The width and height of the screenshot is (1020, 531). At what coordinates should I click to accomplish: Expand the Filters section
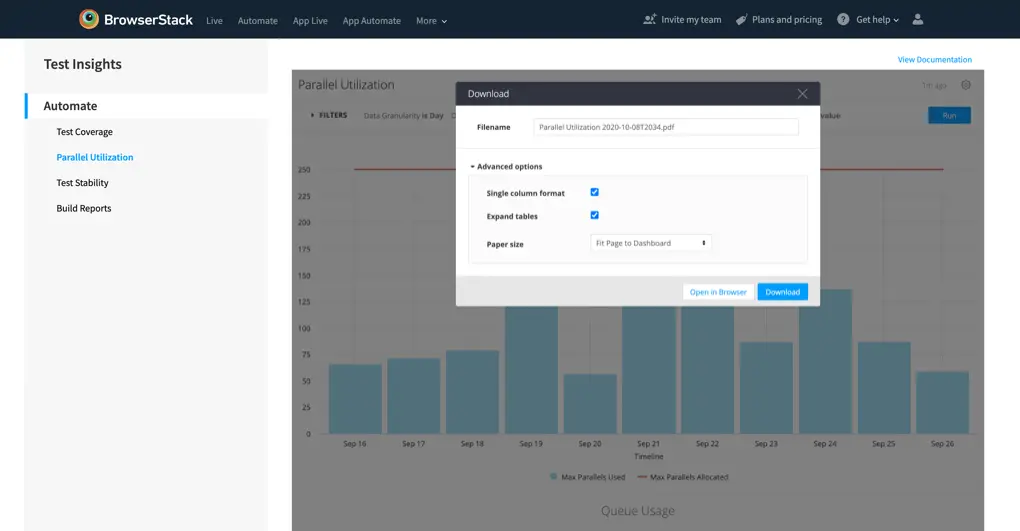[329, 115]
